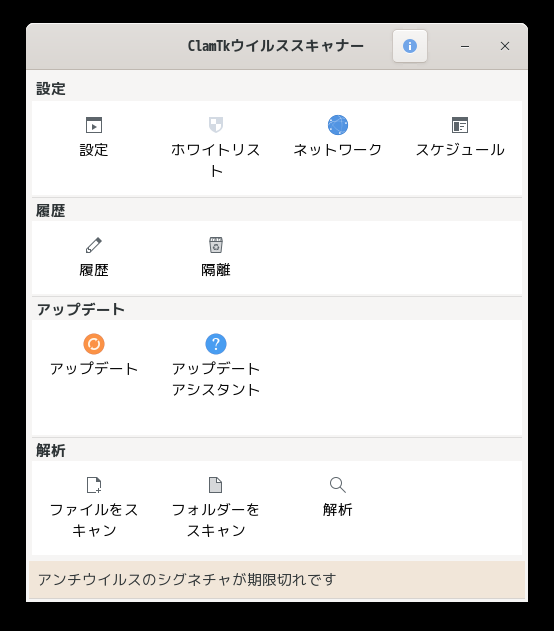
Task: Open the スケジュール scheduler icon
Action: 460,125
